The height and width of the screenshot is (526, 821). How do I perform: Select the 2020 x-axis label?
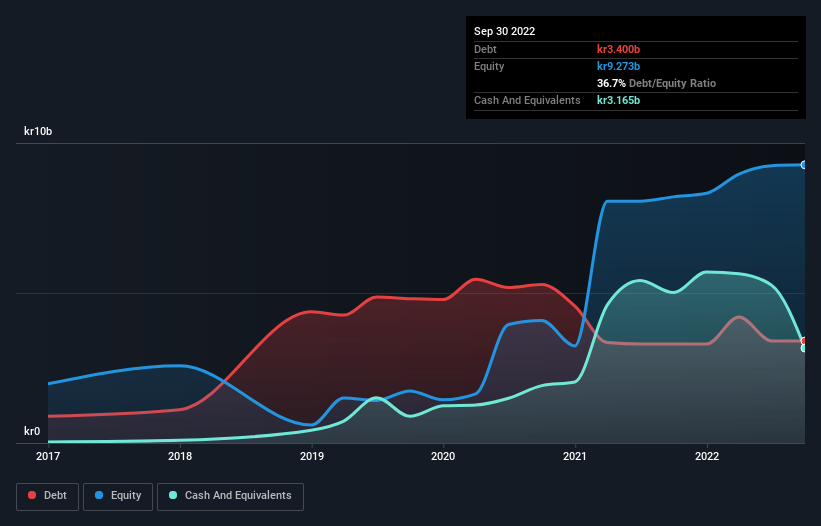click(x=443, y=456)
